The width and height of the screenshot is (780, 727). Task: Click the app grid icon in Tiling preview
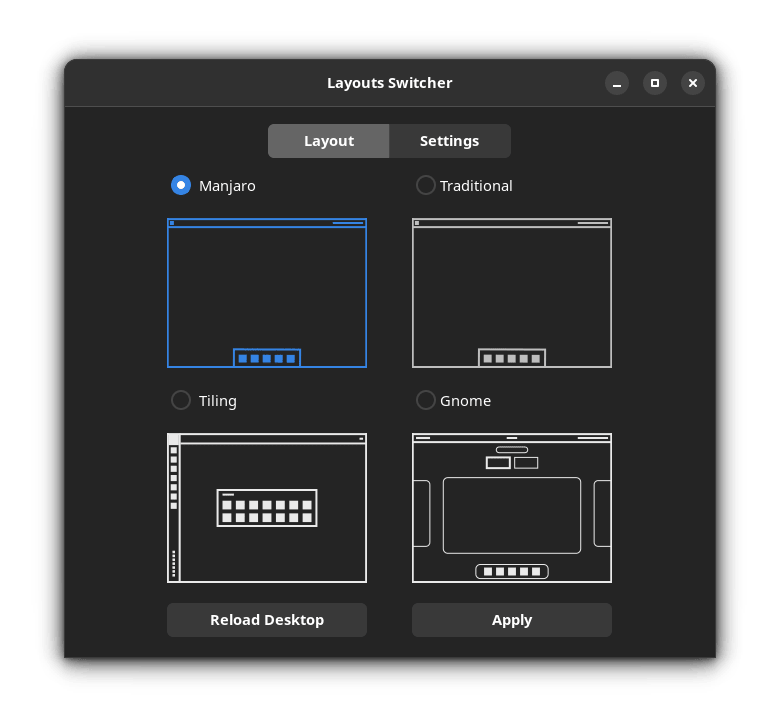[x=267, y=507]
